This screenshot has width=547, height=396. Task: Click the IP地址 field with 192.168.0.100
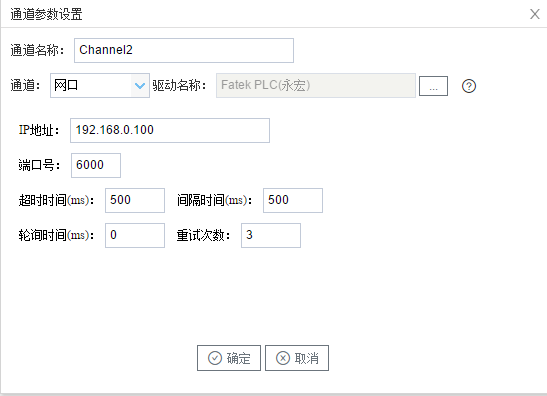point(170,130)
